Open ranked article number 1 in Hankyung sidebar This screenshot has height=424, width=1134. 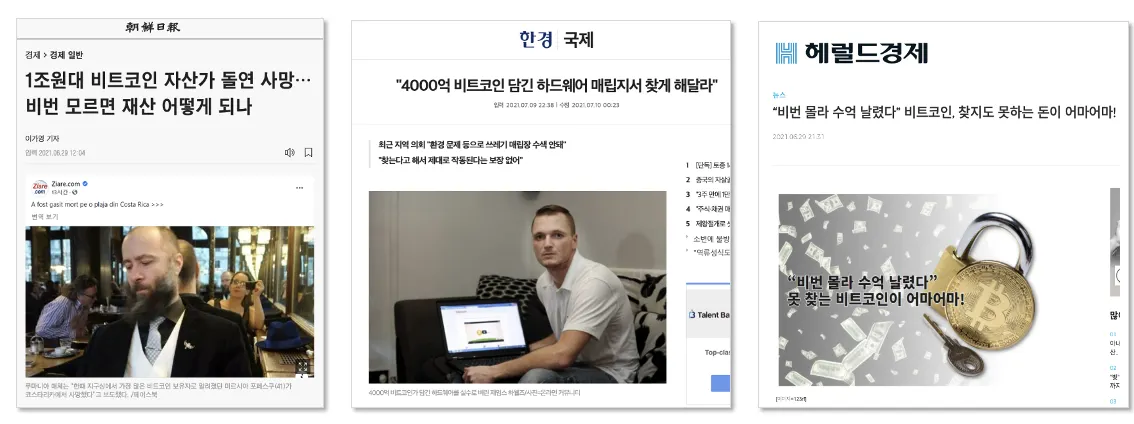click(708, 166)
